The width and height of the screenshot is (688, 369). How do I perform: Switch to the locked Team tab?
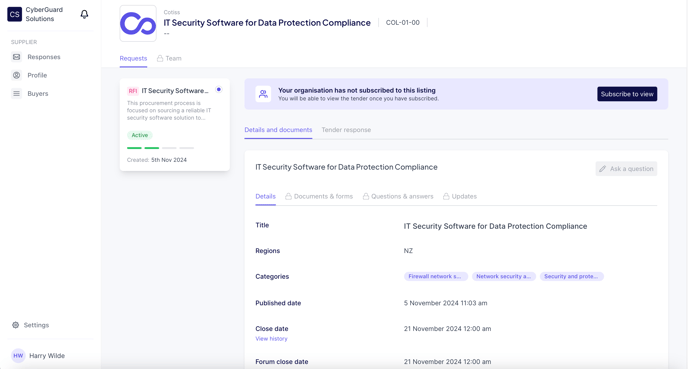tap(169, 58)
